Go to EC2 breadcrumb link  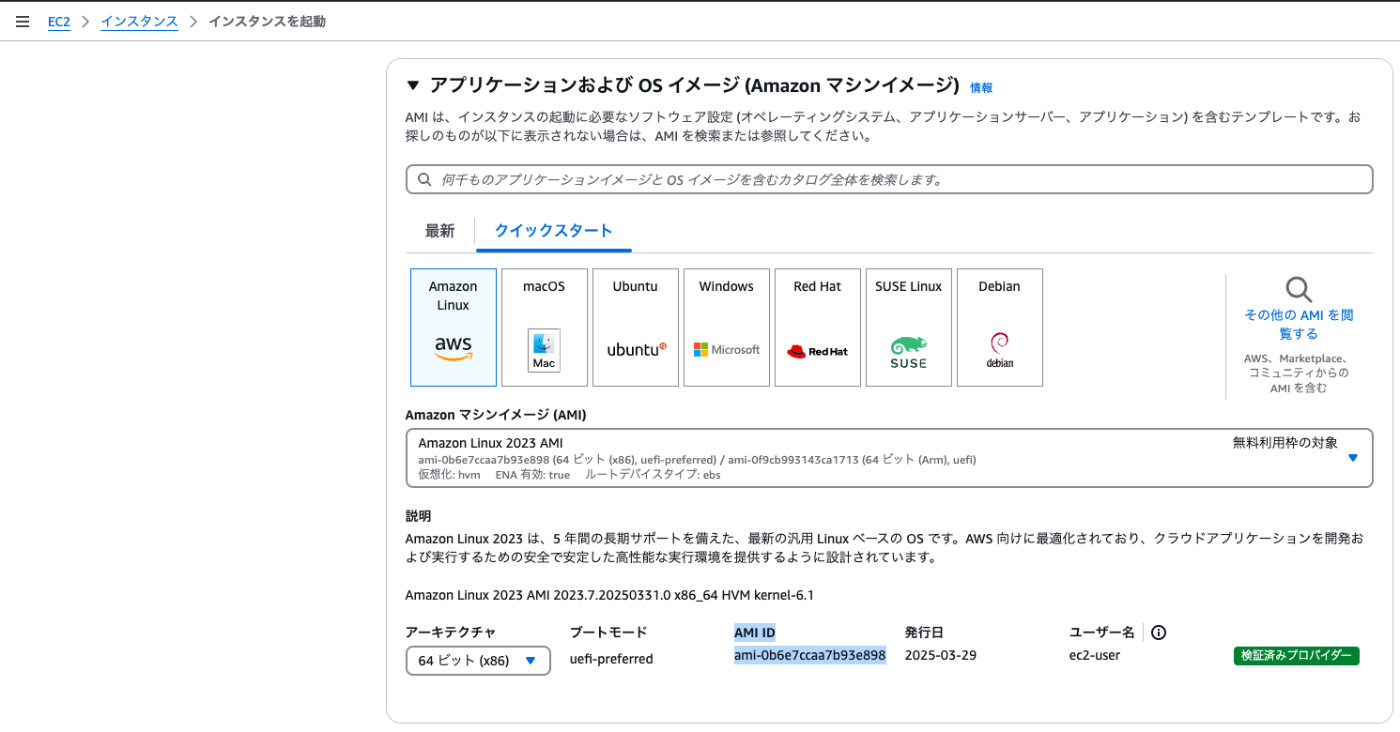tap(59, 21)
